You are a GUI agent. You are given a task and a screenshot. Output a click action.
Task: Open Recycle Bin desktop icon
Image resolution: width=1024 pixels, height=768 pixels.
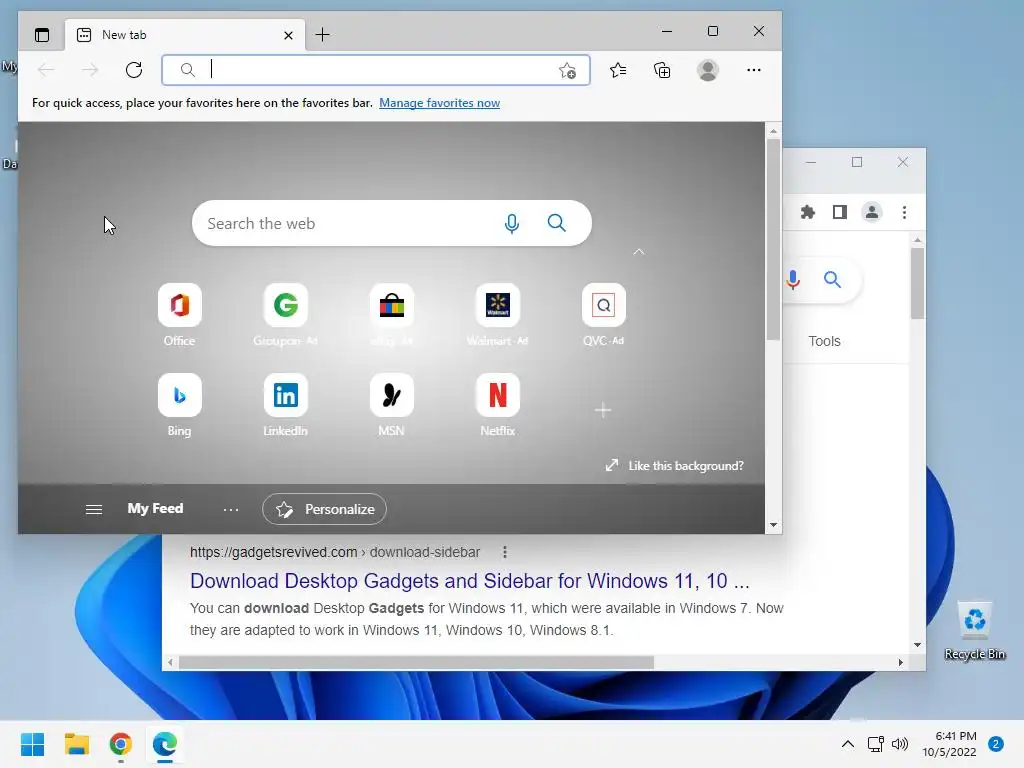pos(974,631)
